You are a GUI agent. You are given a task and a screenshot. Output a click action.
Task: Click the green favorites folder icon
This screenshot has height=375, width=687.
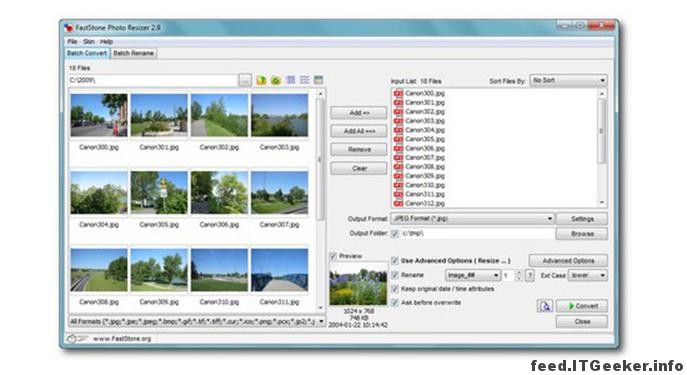coord(276,80)
